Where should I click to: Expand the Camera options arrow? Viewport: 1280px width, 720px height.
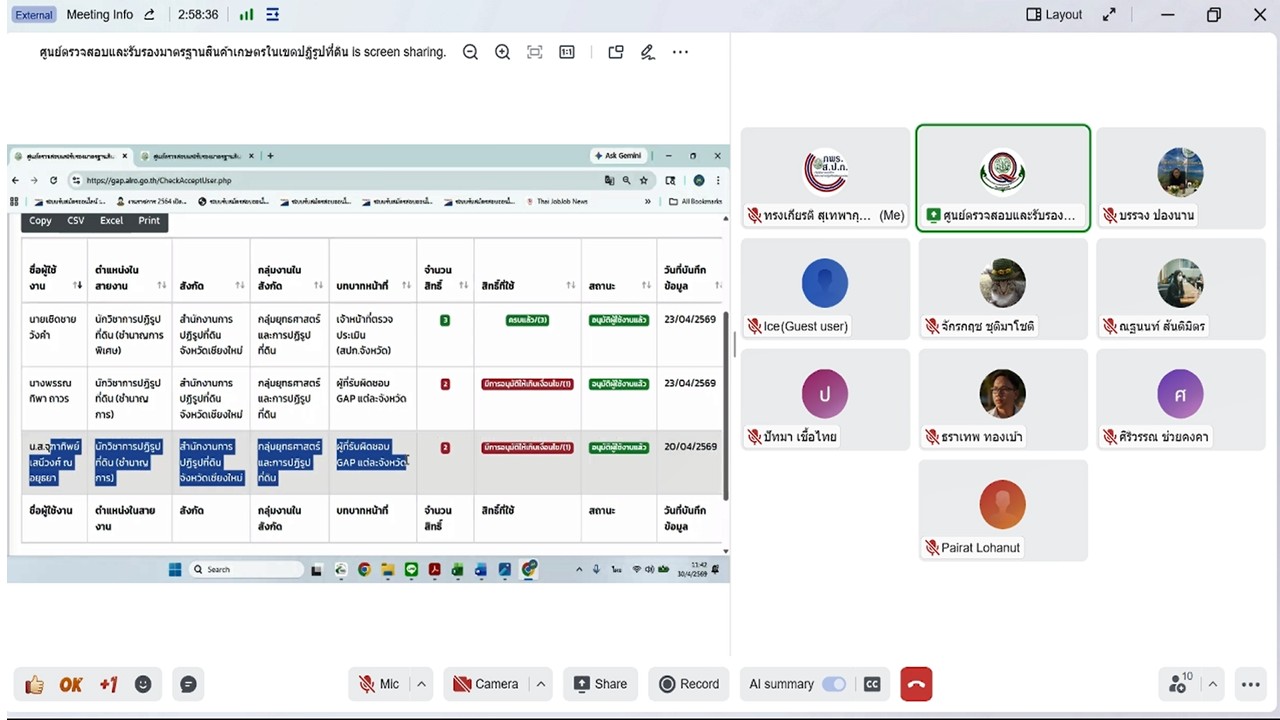click(x=541, y=684)
